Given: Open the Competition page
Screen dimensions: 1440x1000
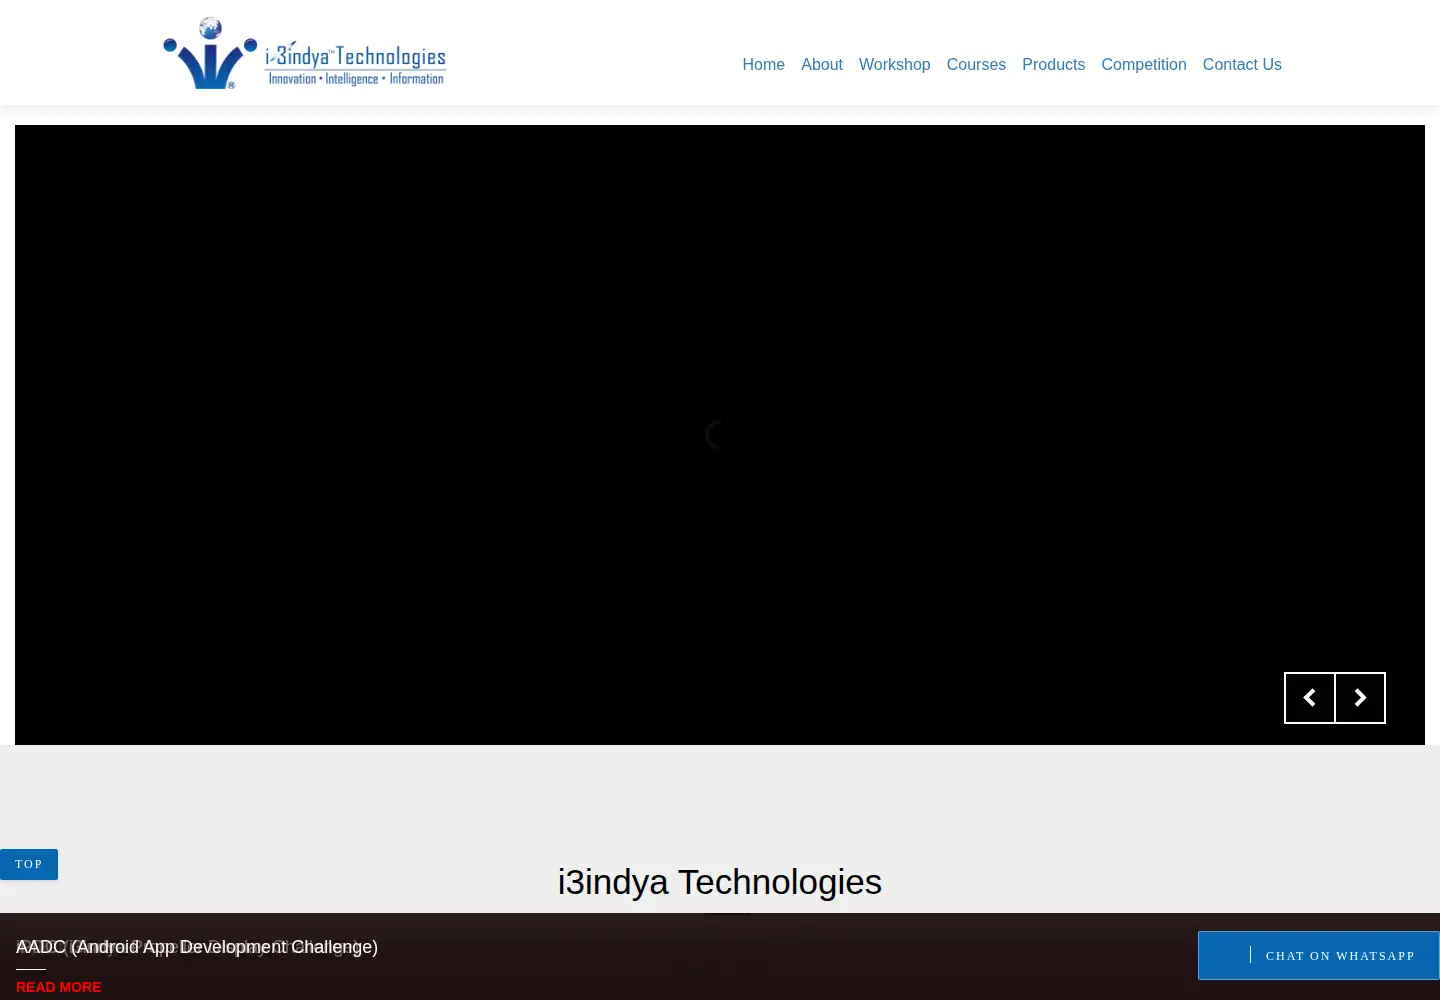Looking at the screenshot, I should 1144,64.
